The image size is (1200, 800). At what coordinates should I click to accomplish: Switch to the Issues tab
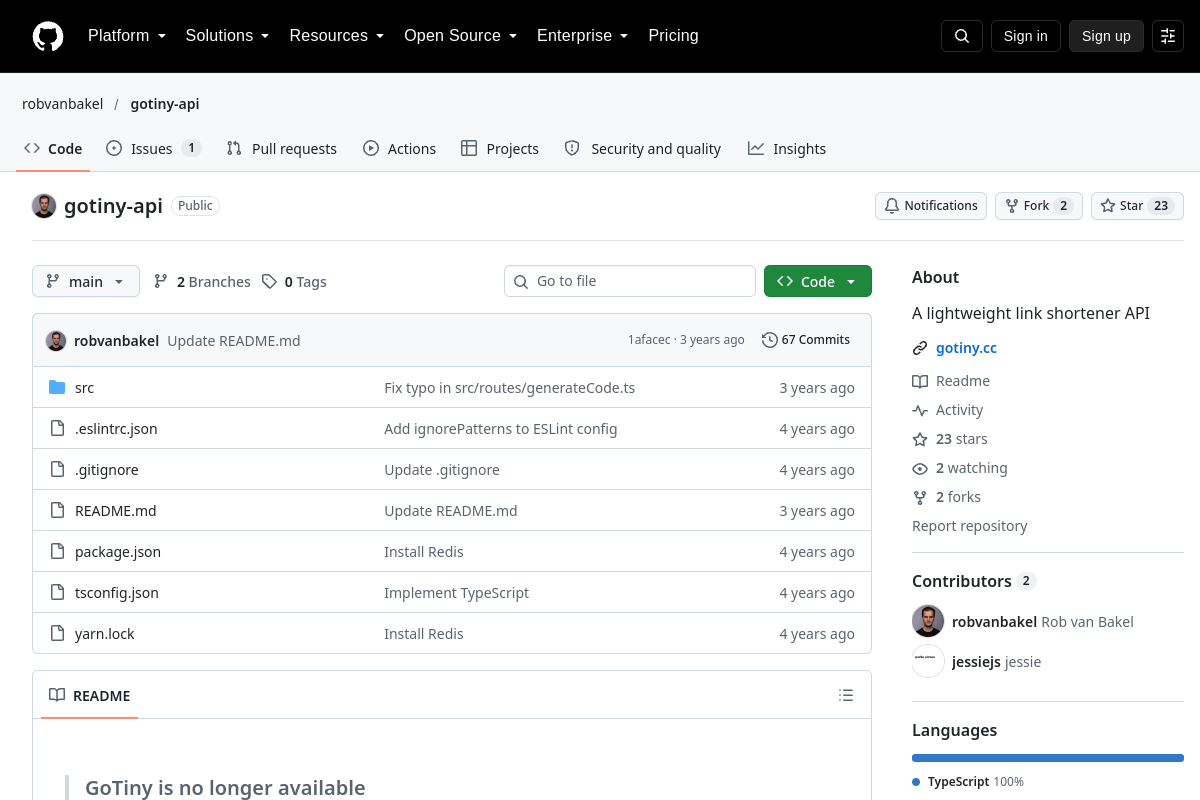[153, 149]
